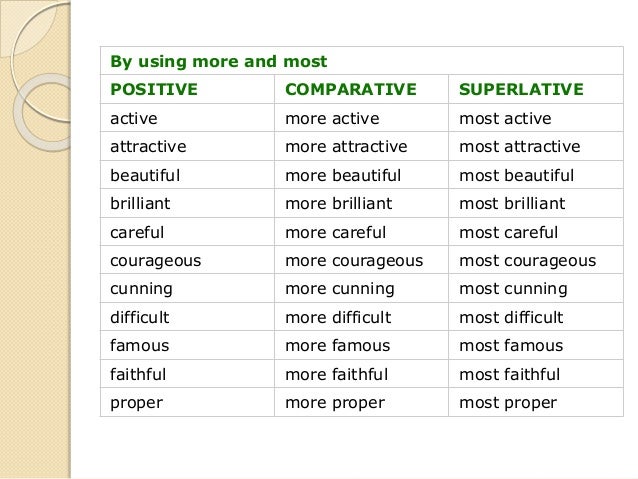Select the 'cunning' cell in the positive column
The image size is (638, 479).
pyautogui.click(x=141, y=289)
